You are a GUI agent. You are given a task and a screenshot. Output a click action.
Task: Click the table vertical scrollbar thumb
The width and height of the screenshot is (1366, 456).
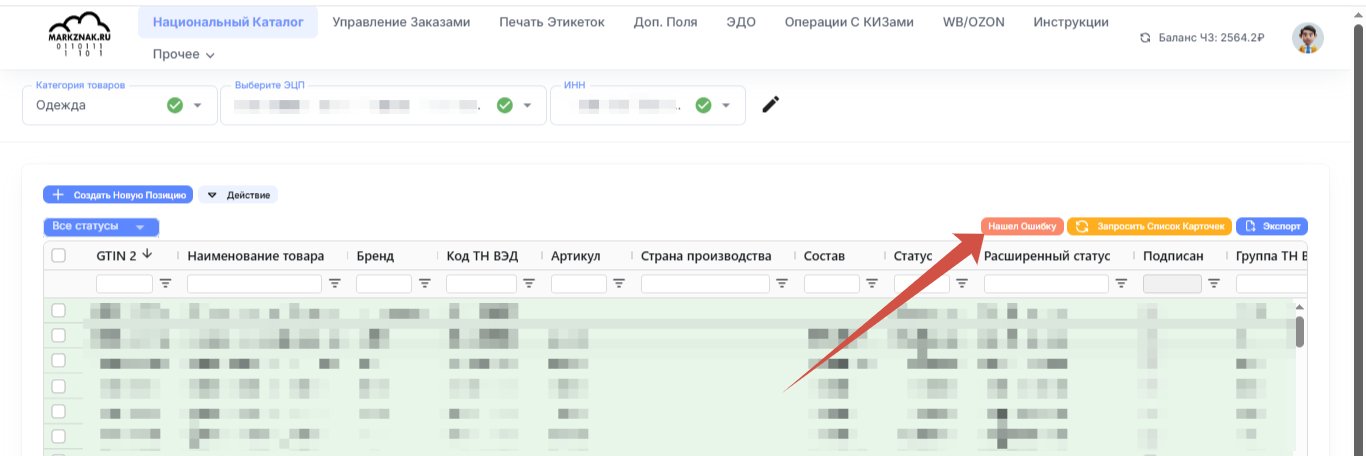1299,331
